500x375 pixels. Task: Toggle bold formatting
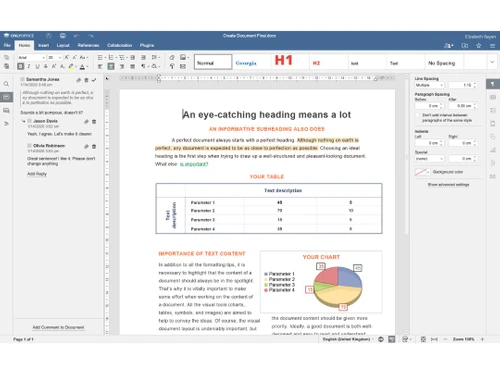point(21,66)
